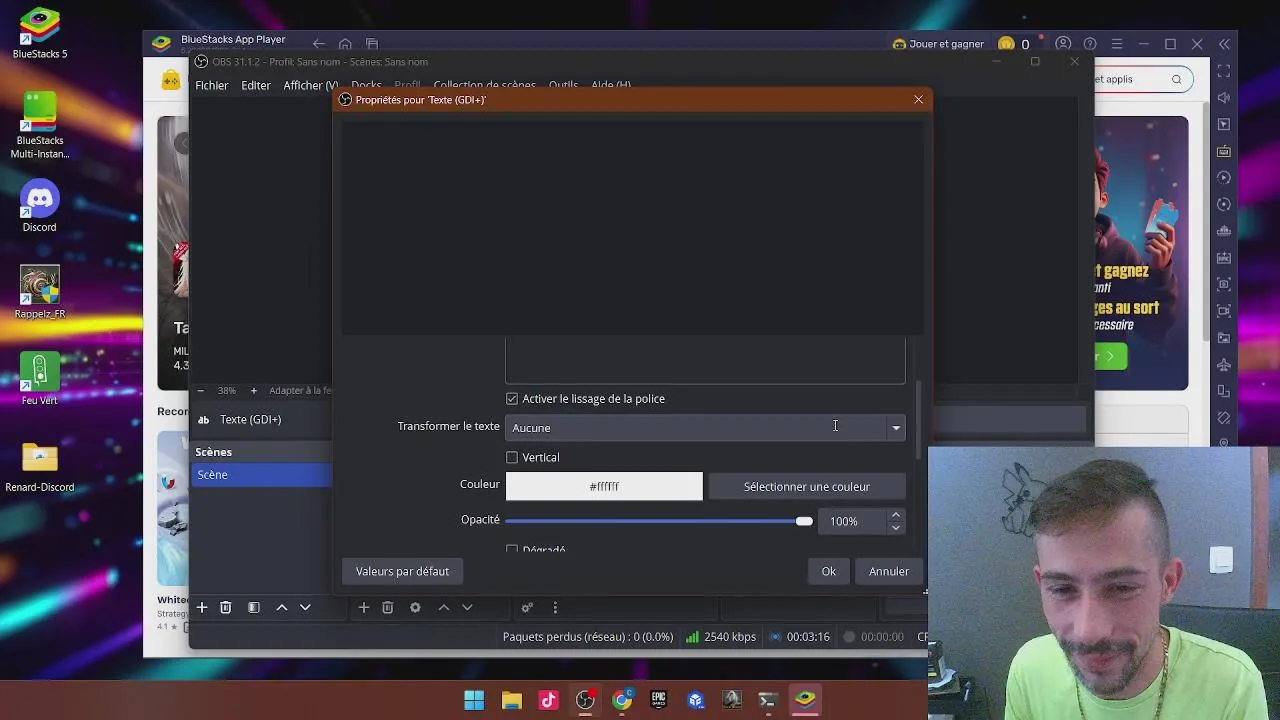Zoom out the OBS preview with minus
This screenshot has height=720, width=1280.
(200, 391)
